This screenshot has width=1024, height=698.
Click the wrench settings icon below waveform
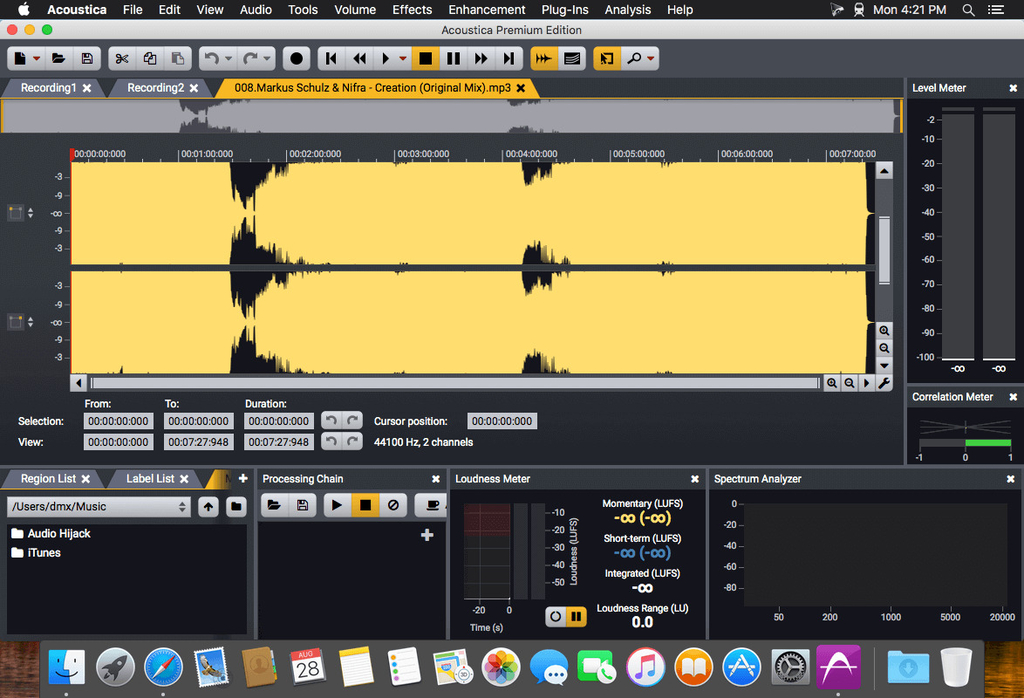click(884, 383)
